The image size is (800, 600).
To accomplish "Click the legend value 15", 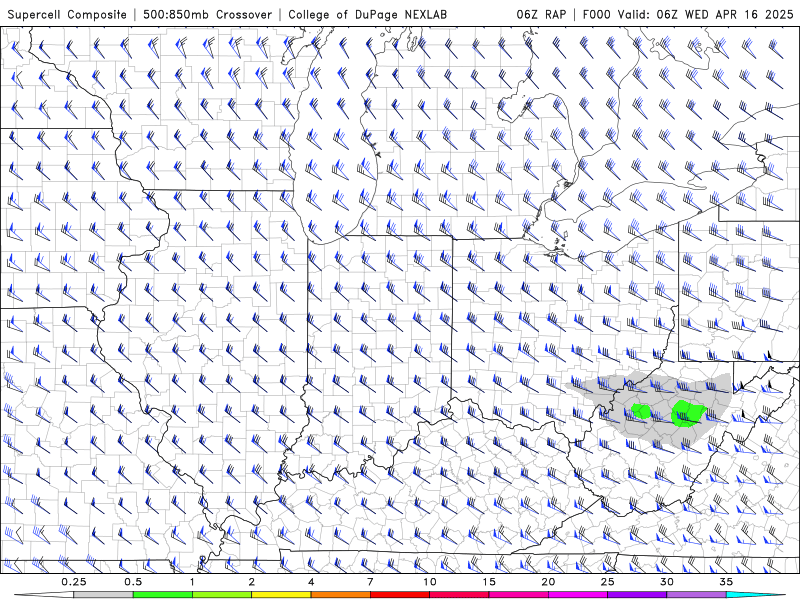I will 489,582.
